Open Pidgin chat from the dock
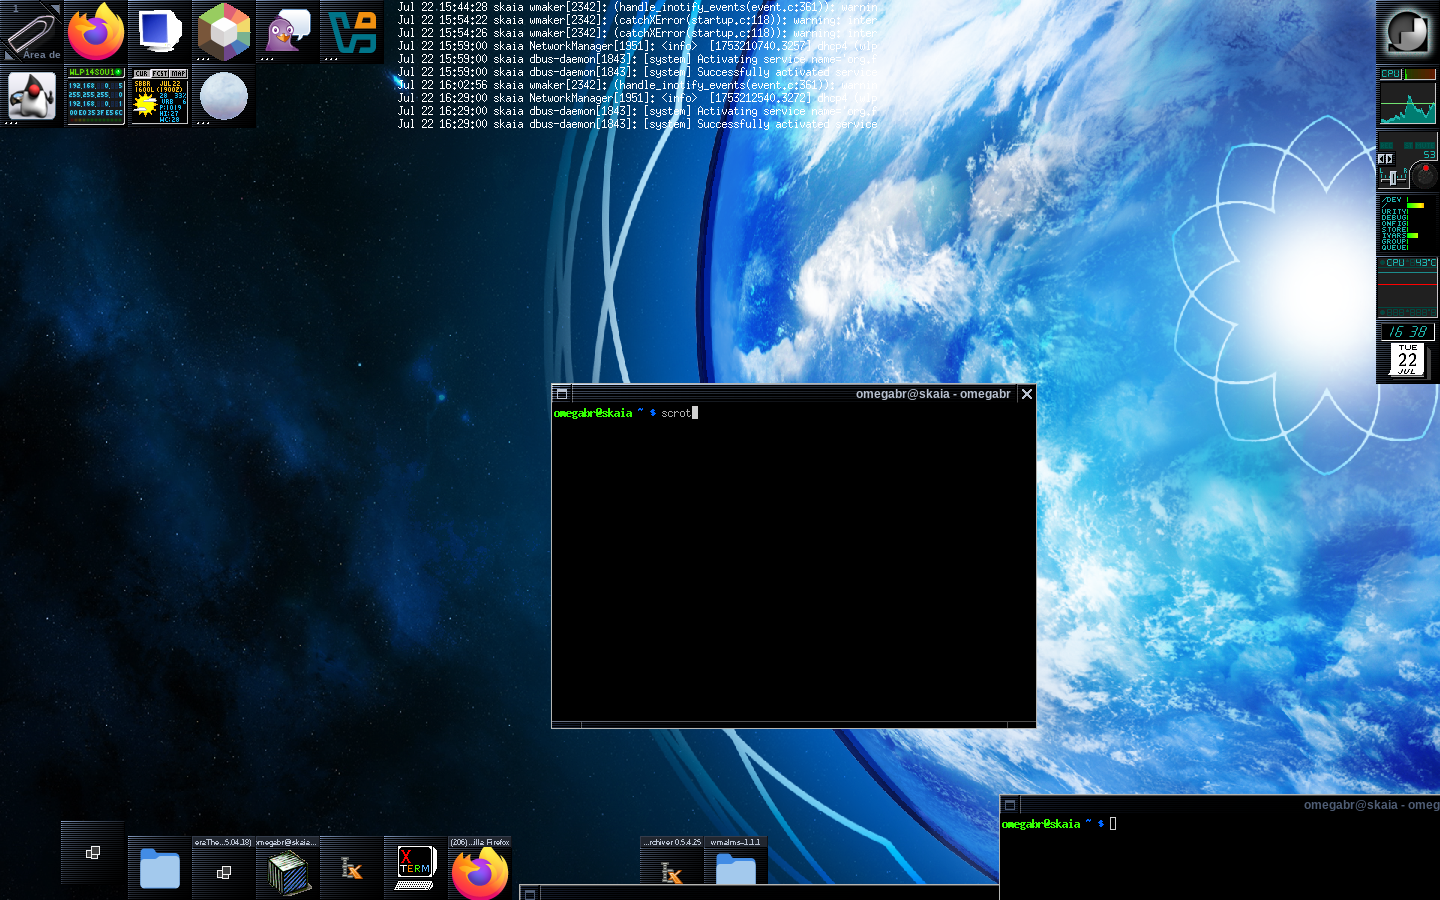Viewport: 1440px width, 900px height. tap(288, 32)
